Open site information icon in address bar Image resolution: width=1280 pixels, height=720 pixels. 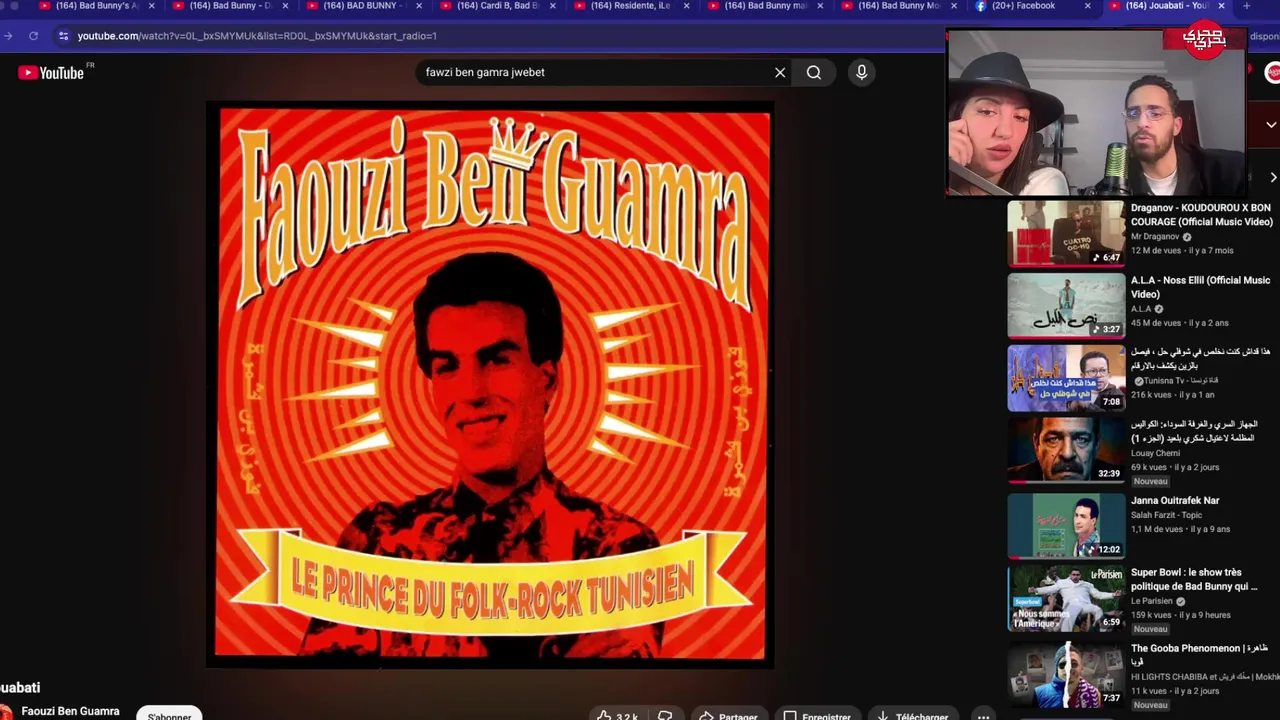[x=63, y=36]
